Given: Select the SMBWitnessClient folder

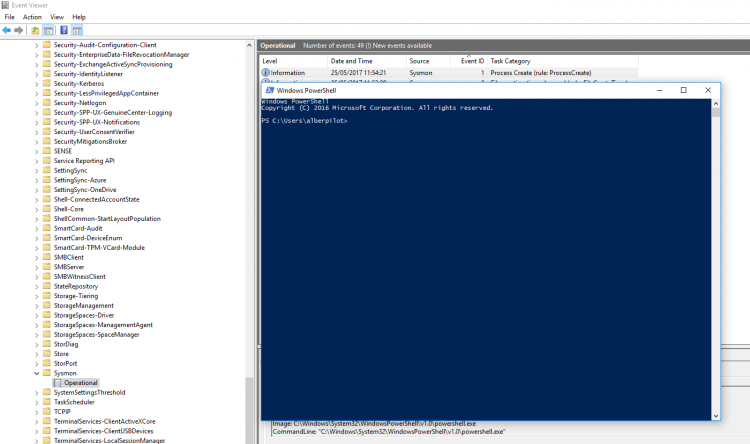Looking at the screenshot, I should click(79, 277).
